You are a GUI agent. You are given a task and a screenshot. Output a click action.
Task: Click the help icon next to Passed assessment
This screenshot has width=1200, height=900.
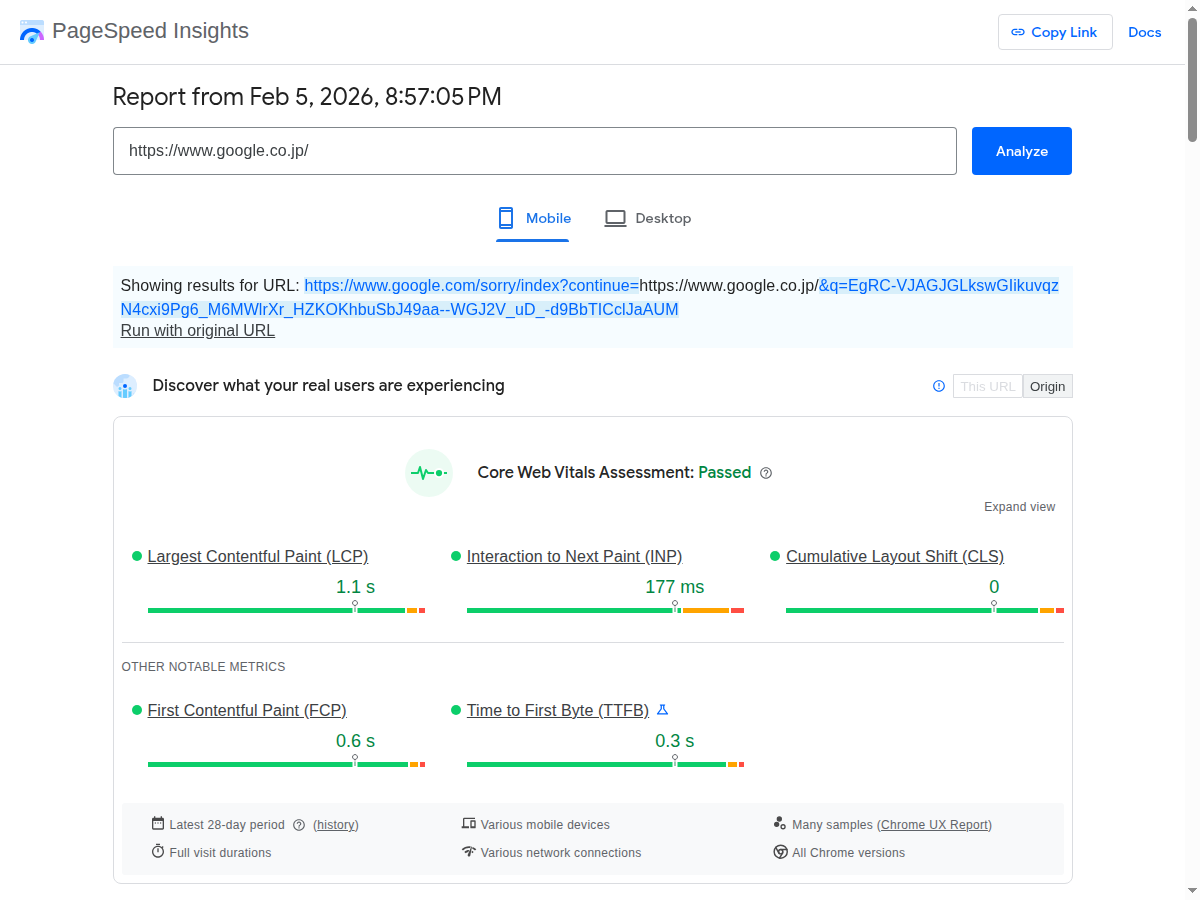(x=766, y=472)
